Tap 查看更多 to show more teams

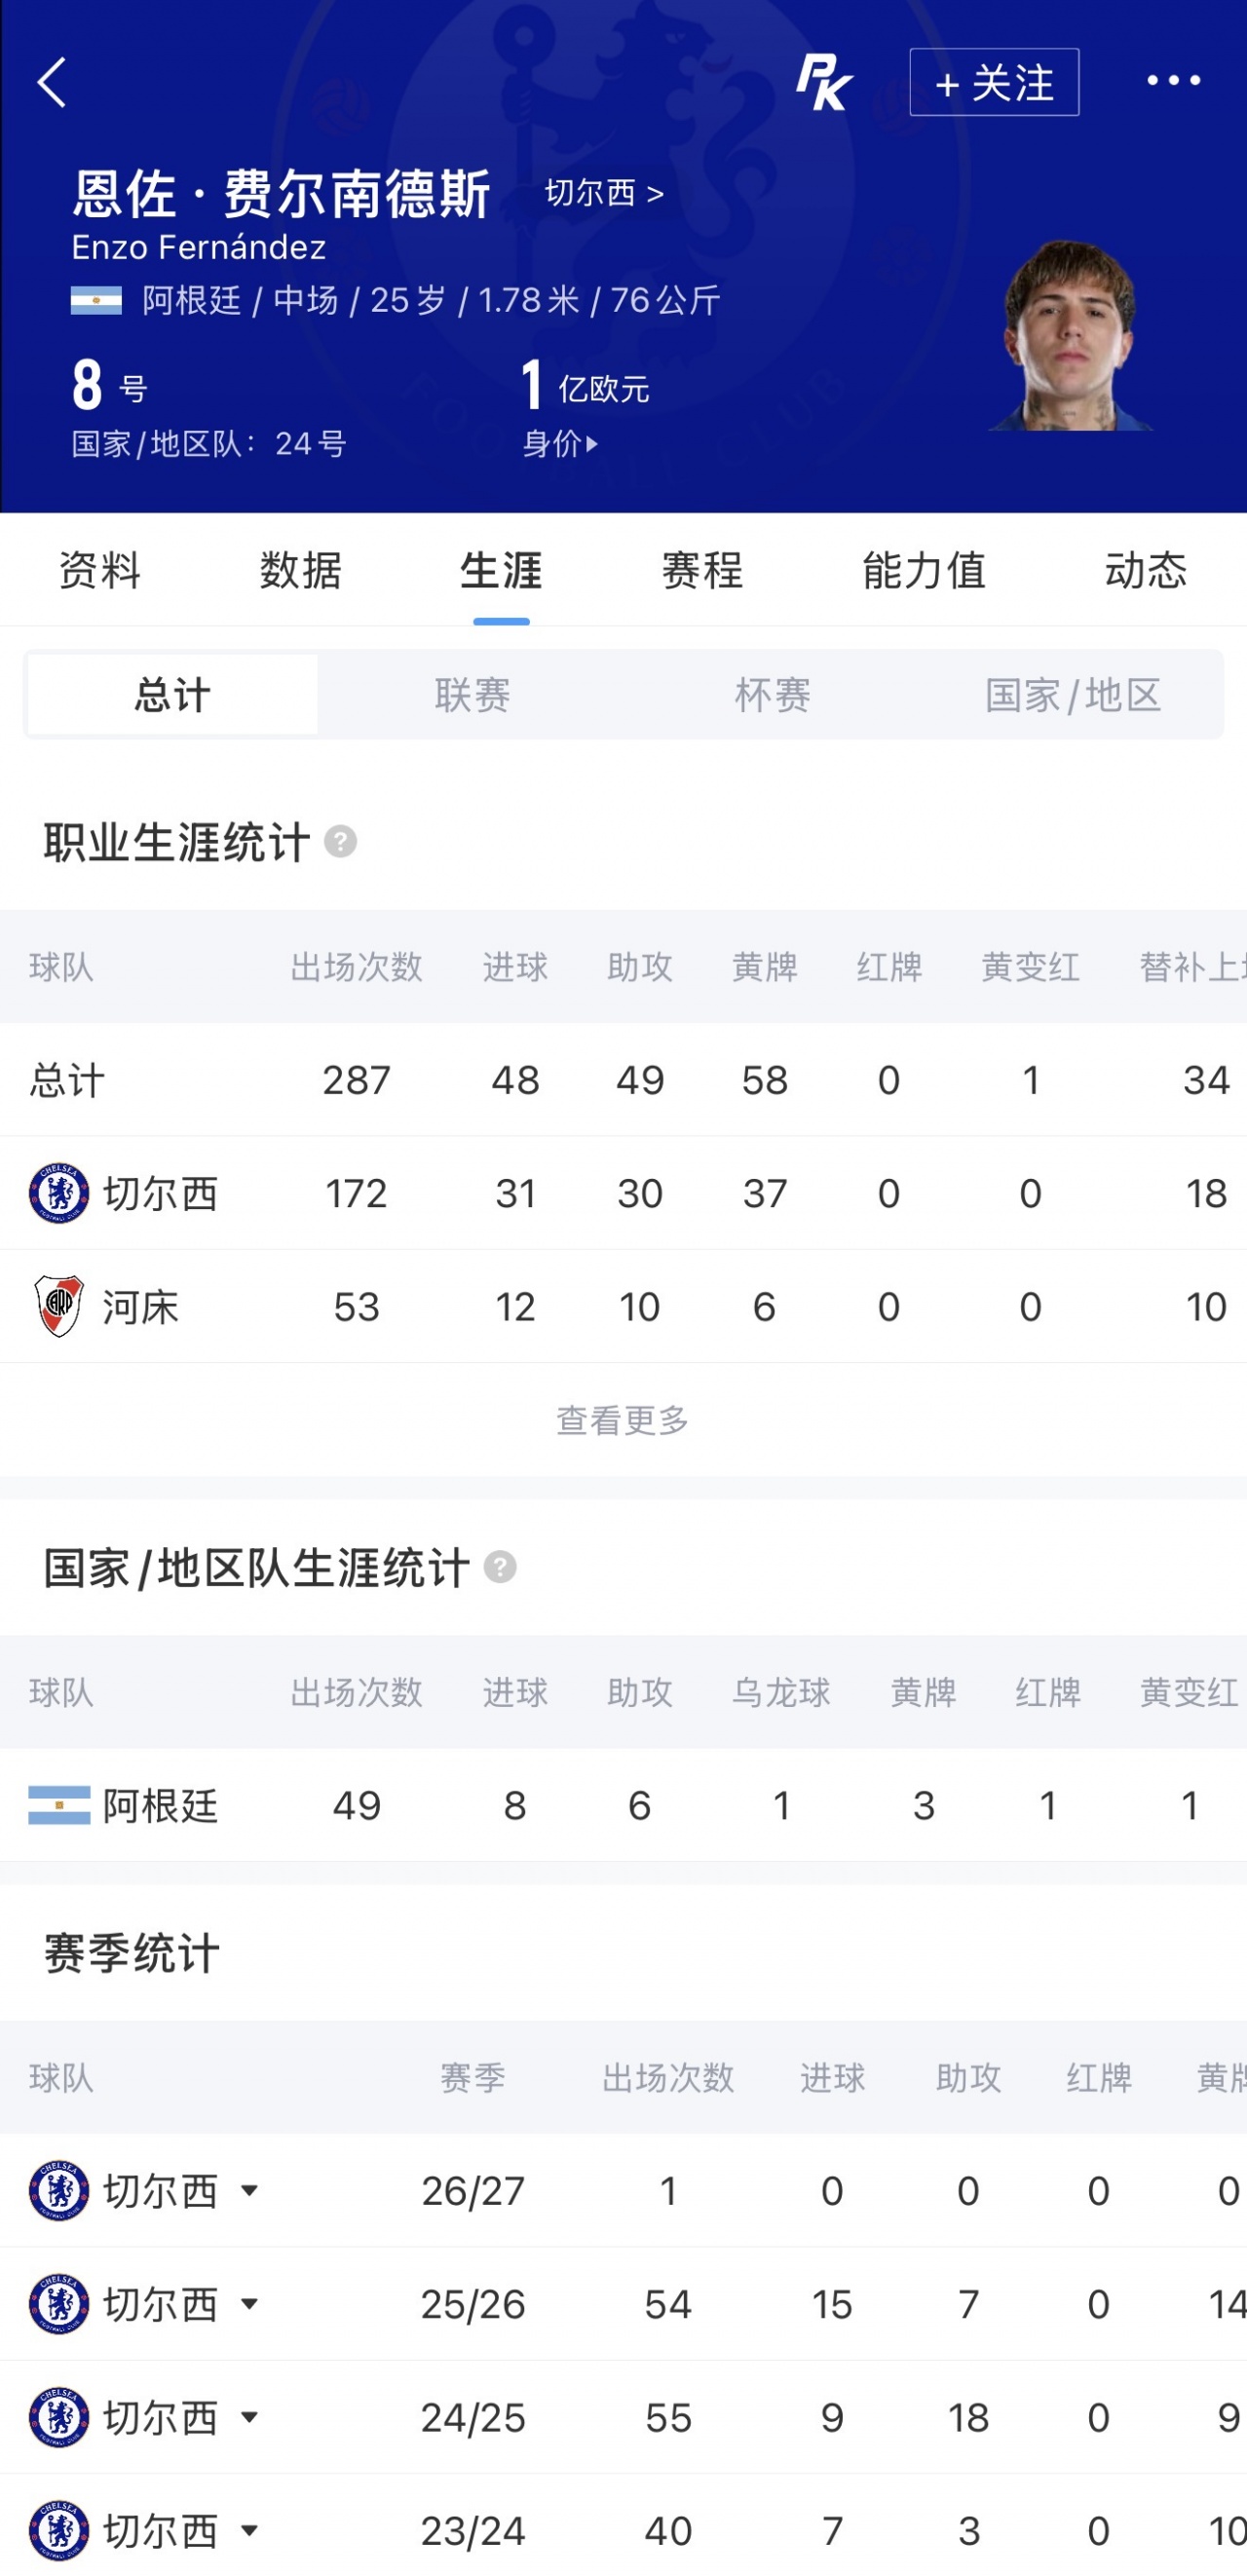point(623,1420)
